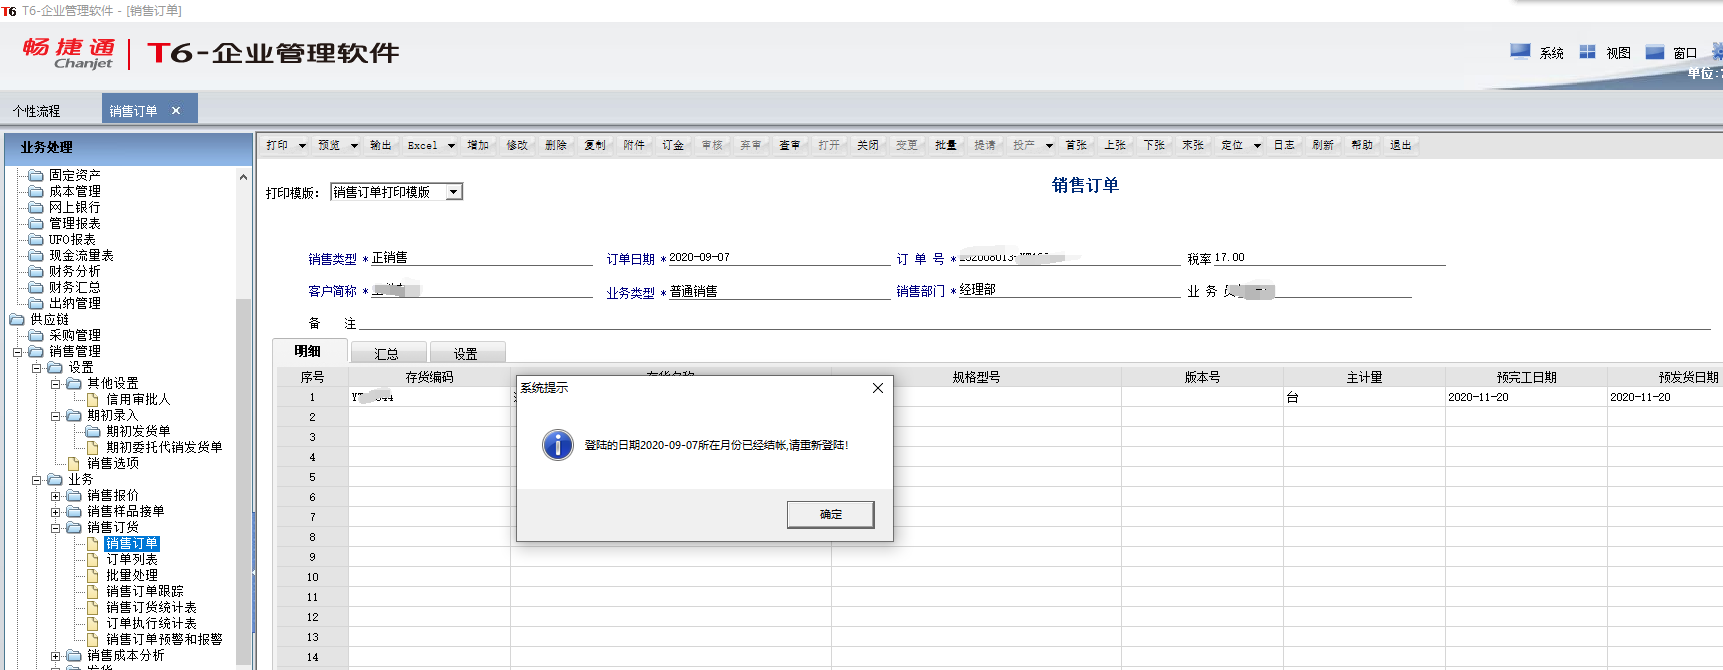Click 销售类型 field label link
Image resolution: width=1723 pixels, height=670 pixels.
point(332,259)
